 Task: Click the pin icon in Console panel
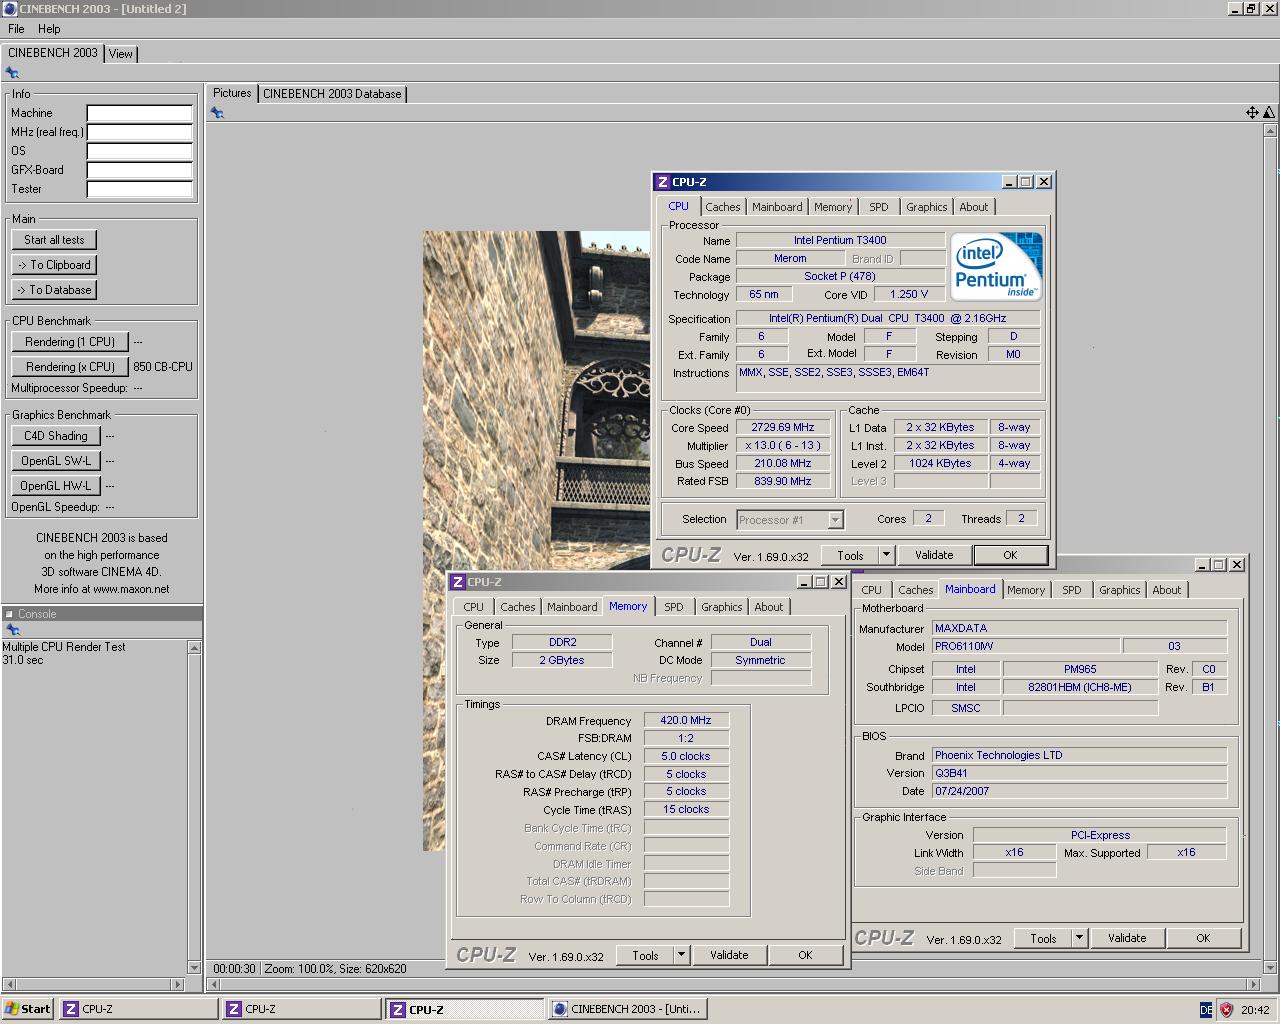pos(13,630)
